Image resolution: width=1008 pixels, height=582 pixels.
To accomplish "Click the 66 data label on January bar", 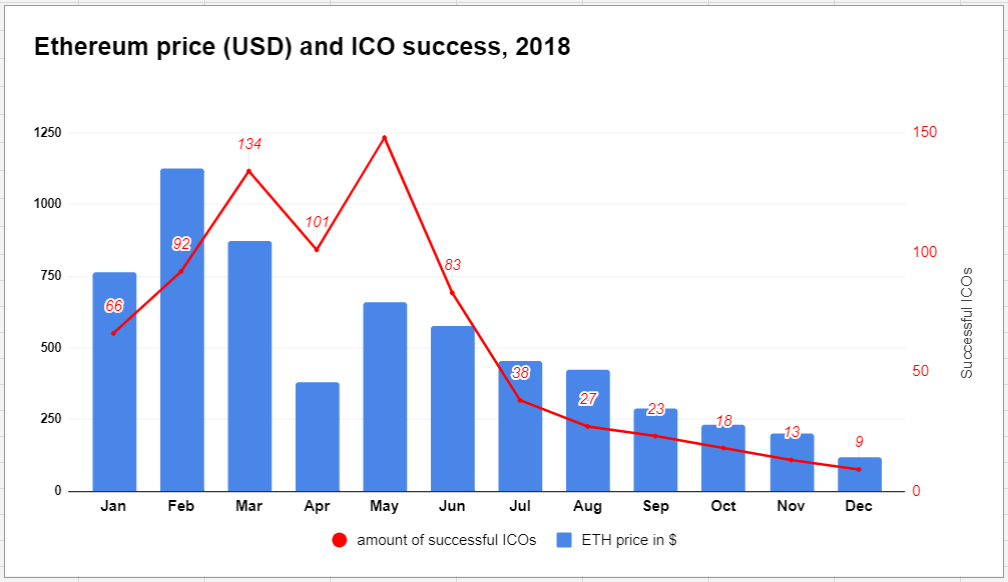I will tap(114, 306).
